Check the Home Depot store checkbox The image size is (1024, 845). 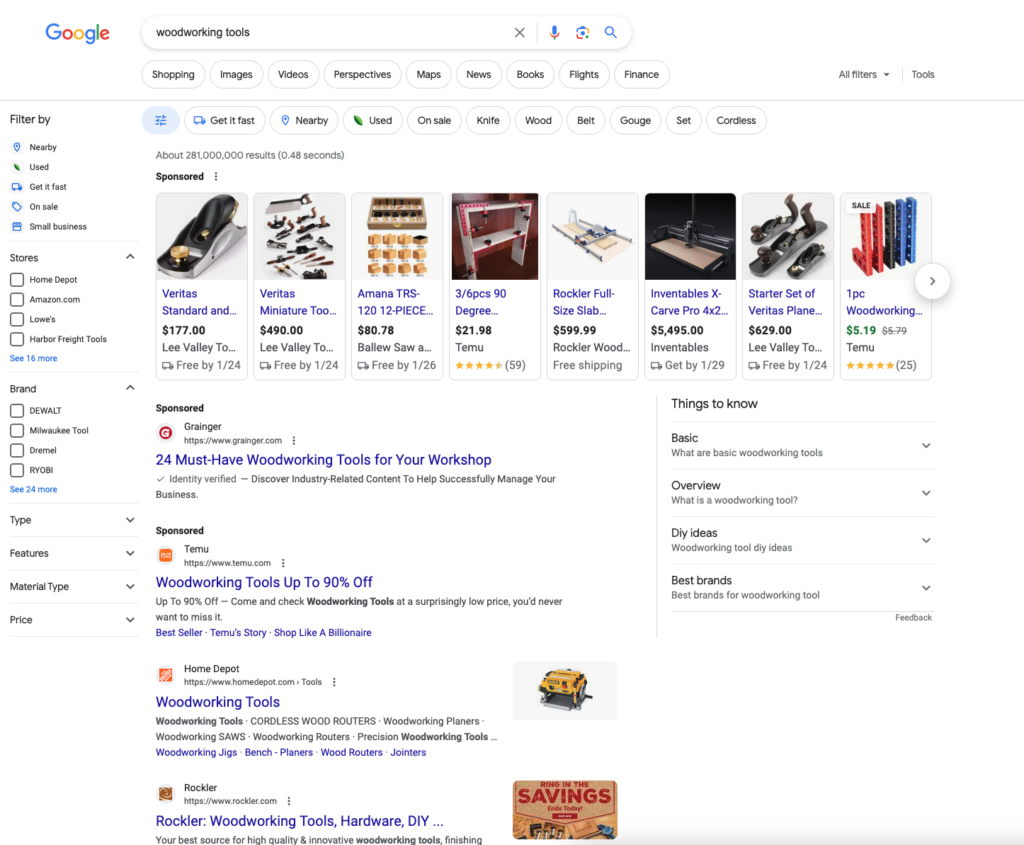[17, 280]
